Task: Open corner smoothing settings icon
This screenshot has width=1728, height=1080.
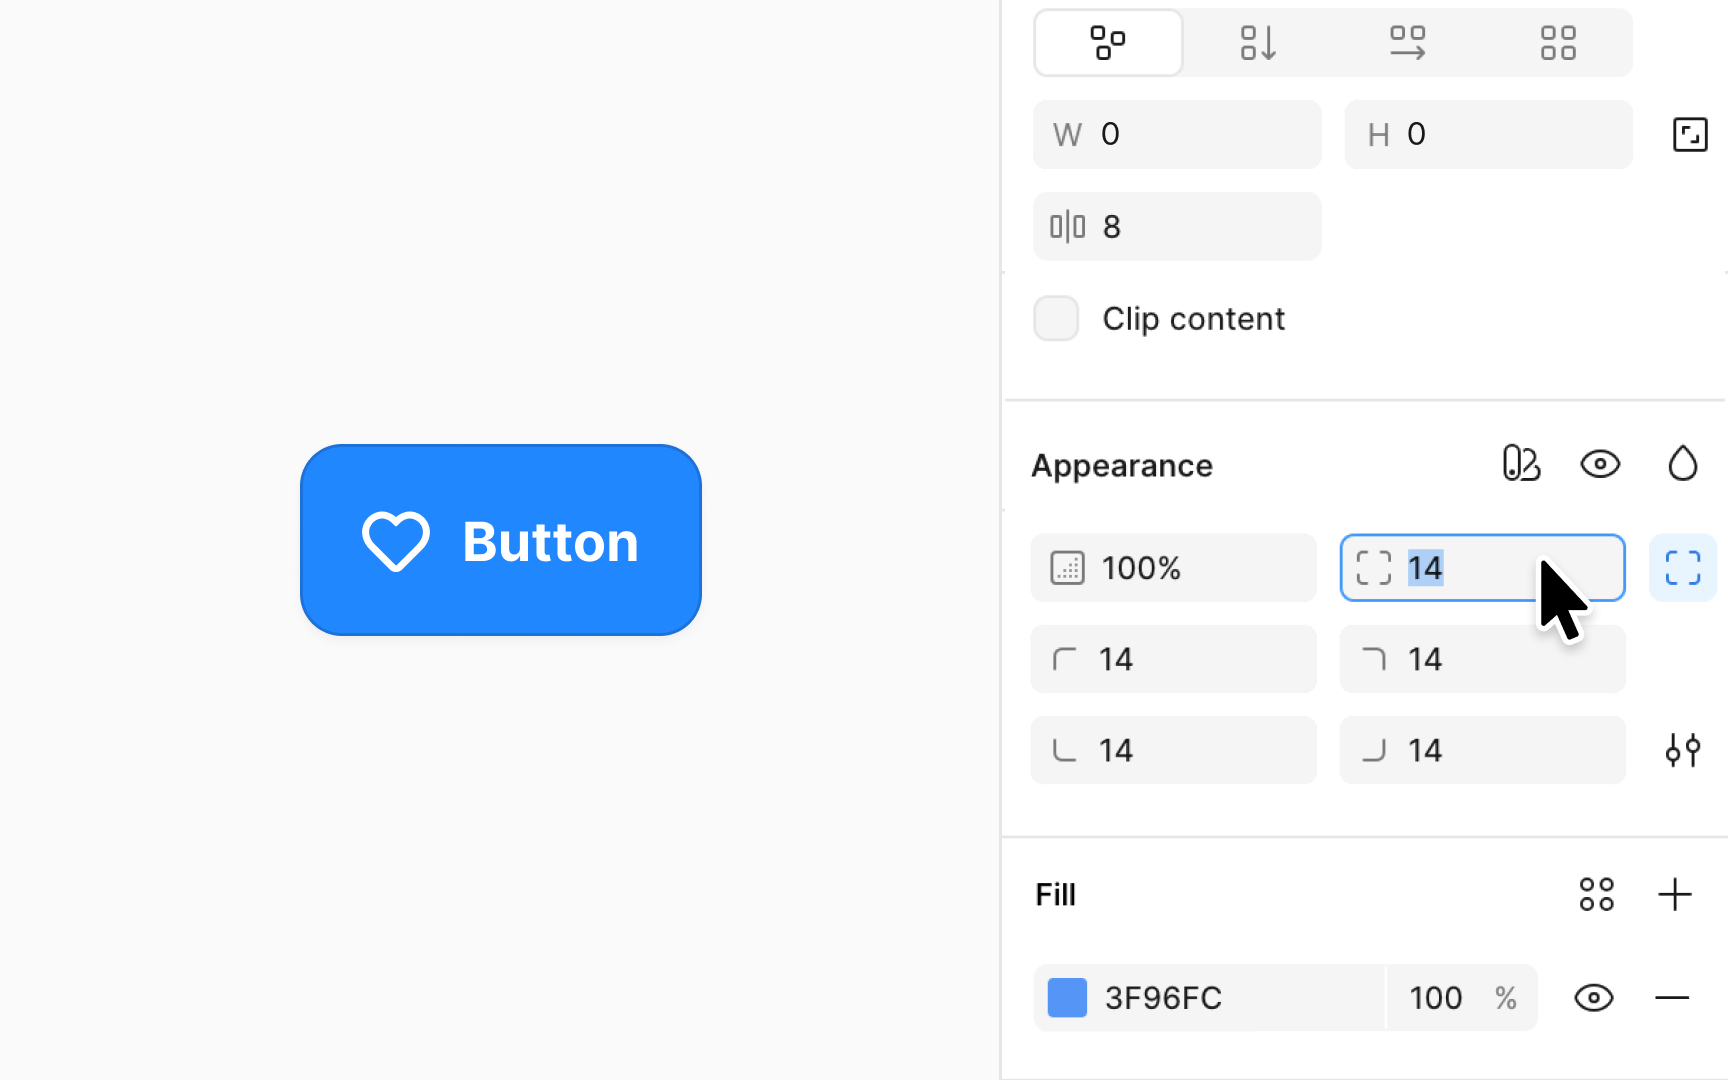Action: (1682, 750)
